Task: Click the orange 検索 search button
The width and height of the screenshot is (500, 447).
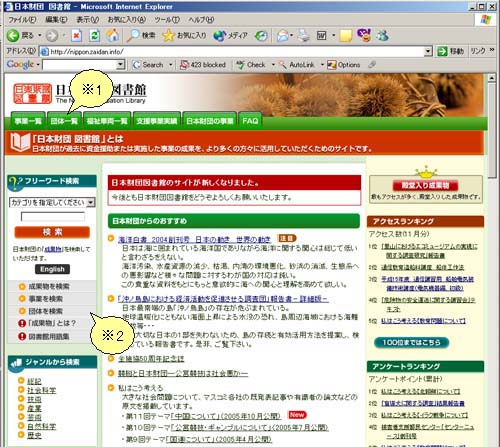Action: coord(52,232)
